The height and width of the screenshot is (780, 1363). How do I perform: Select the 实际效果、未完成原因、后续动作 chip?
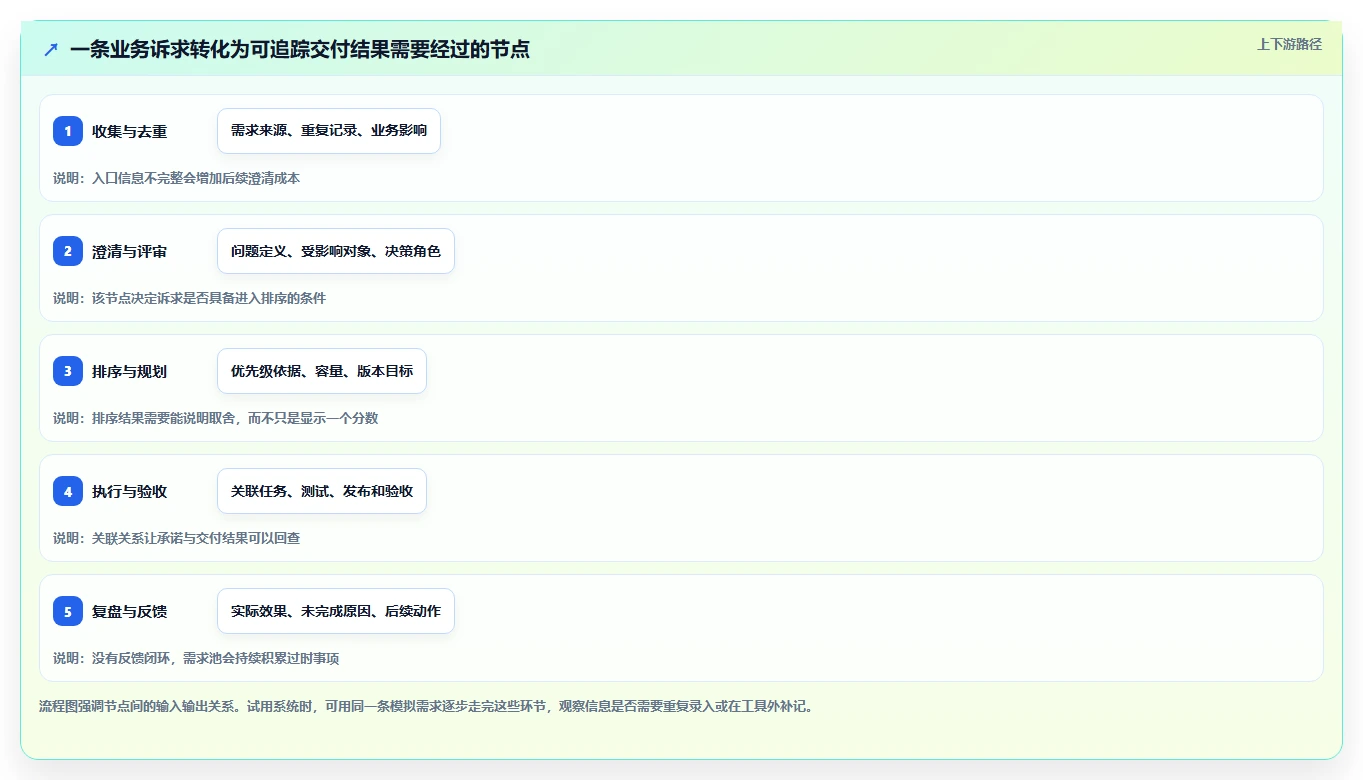pyautogui.click(x=336, y=611)
